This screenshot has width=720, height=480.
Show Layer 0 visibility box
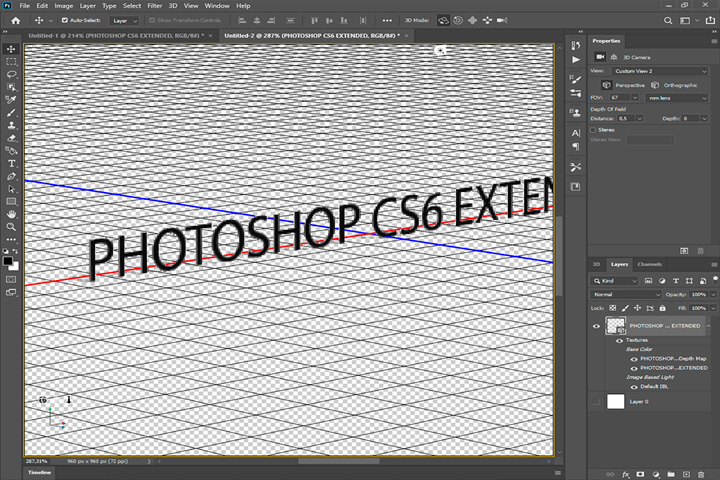point(596,402)
